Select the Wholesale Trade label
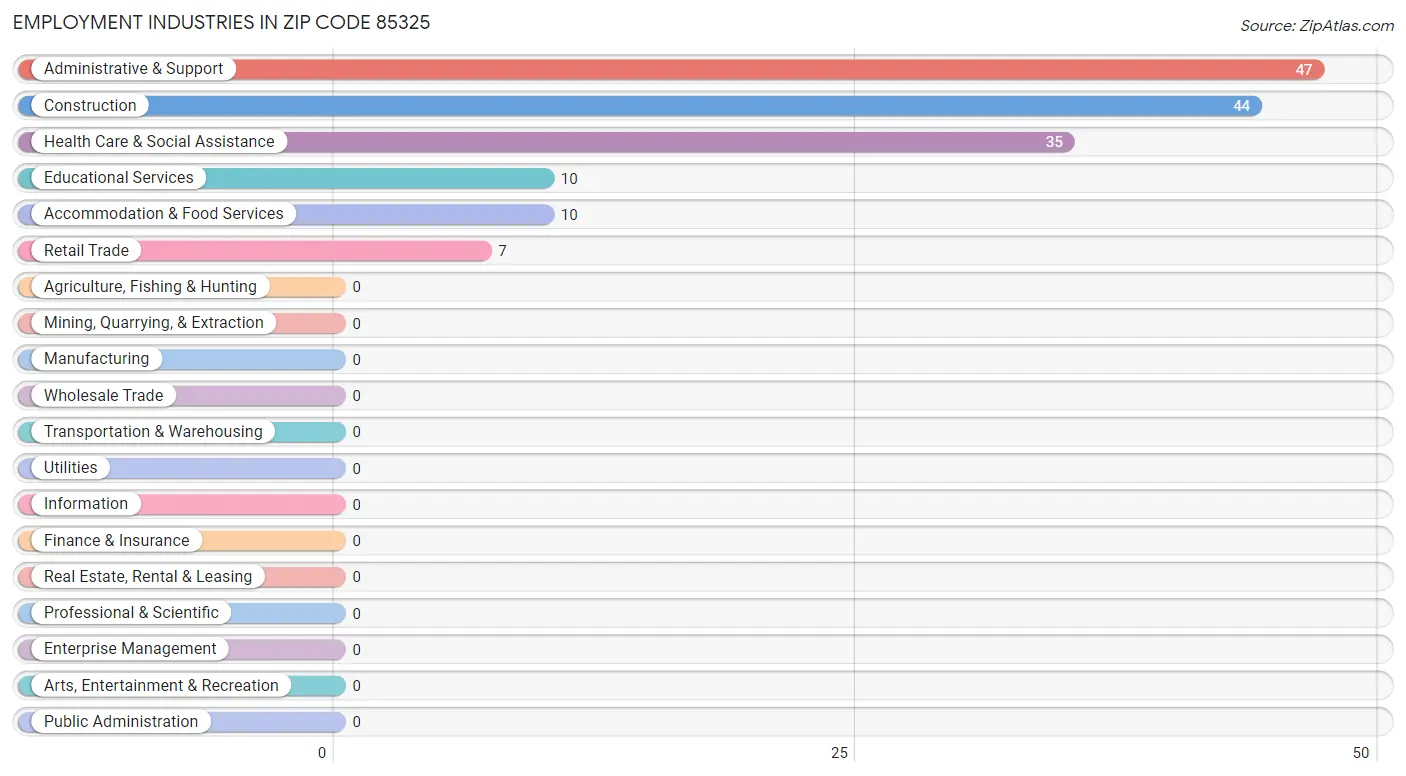This screenshot has width=1406, height=776. coord(103,395)
